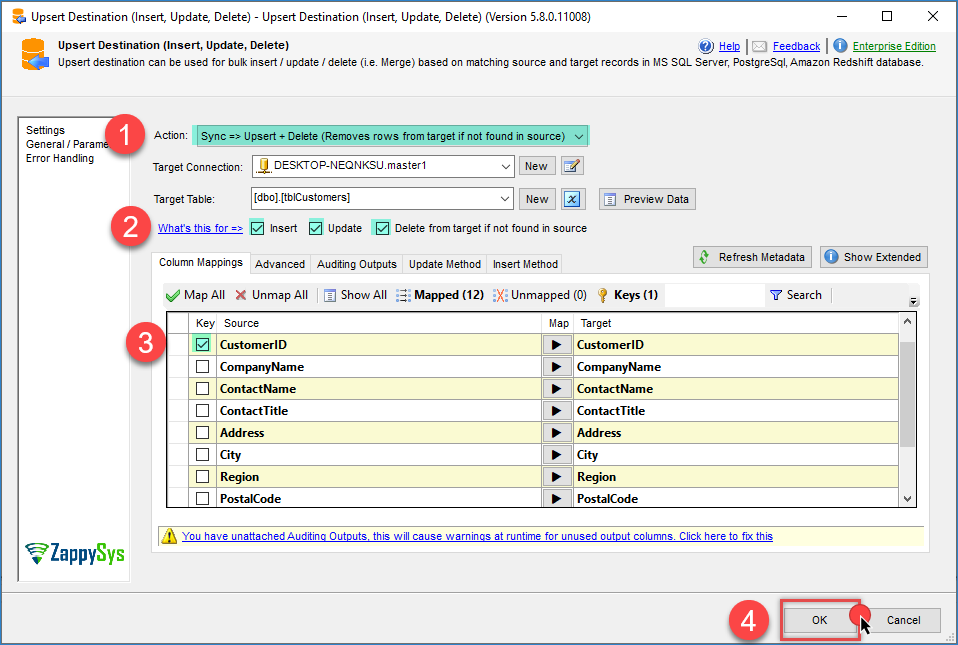
Task: Expand the Target Connection dropdown
Action: [503, 166]
